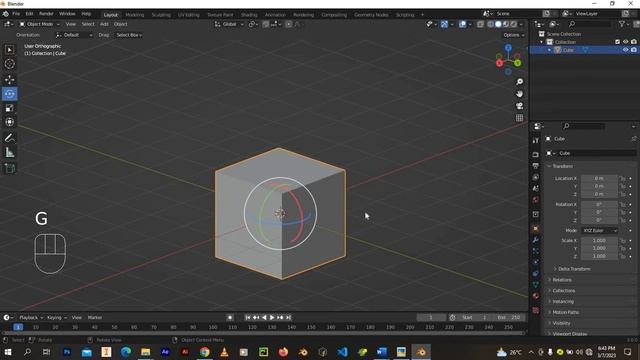
Task: Open the Render menu
Action: (46, 14)
